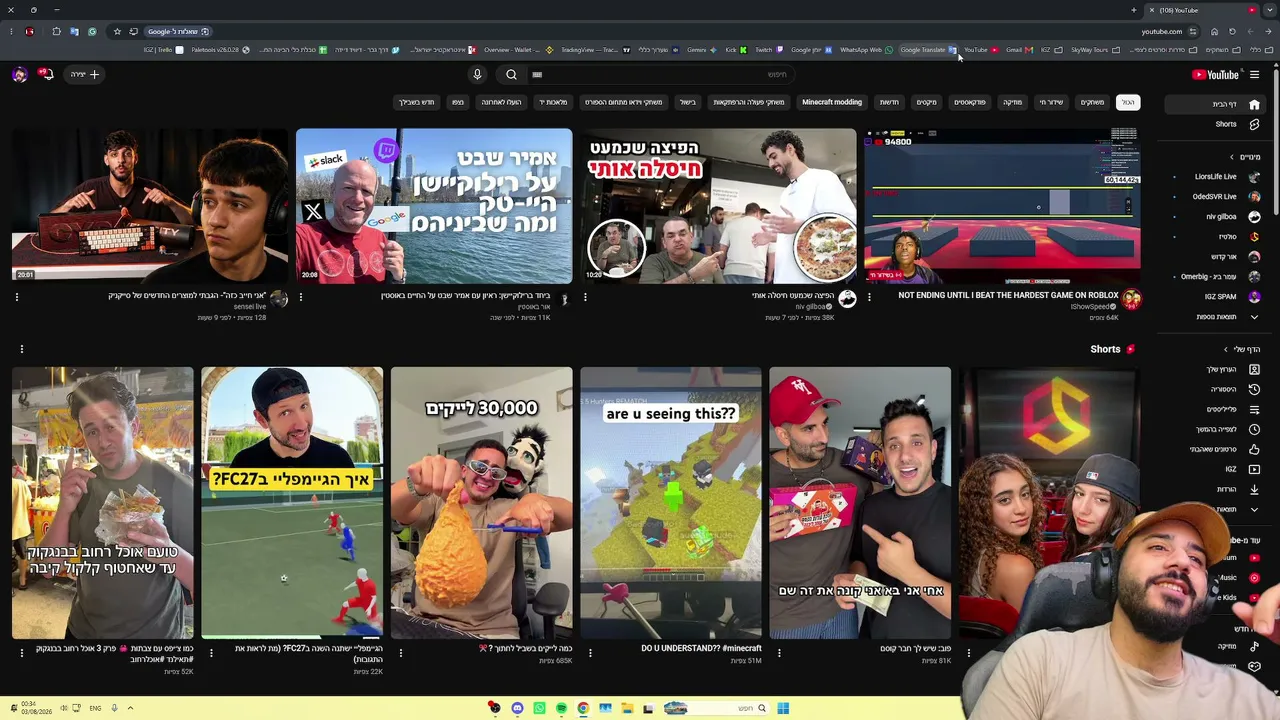Click 'NOT ENDING UNTIL I BEAT' video title

(1008, 295)
